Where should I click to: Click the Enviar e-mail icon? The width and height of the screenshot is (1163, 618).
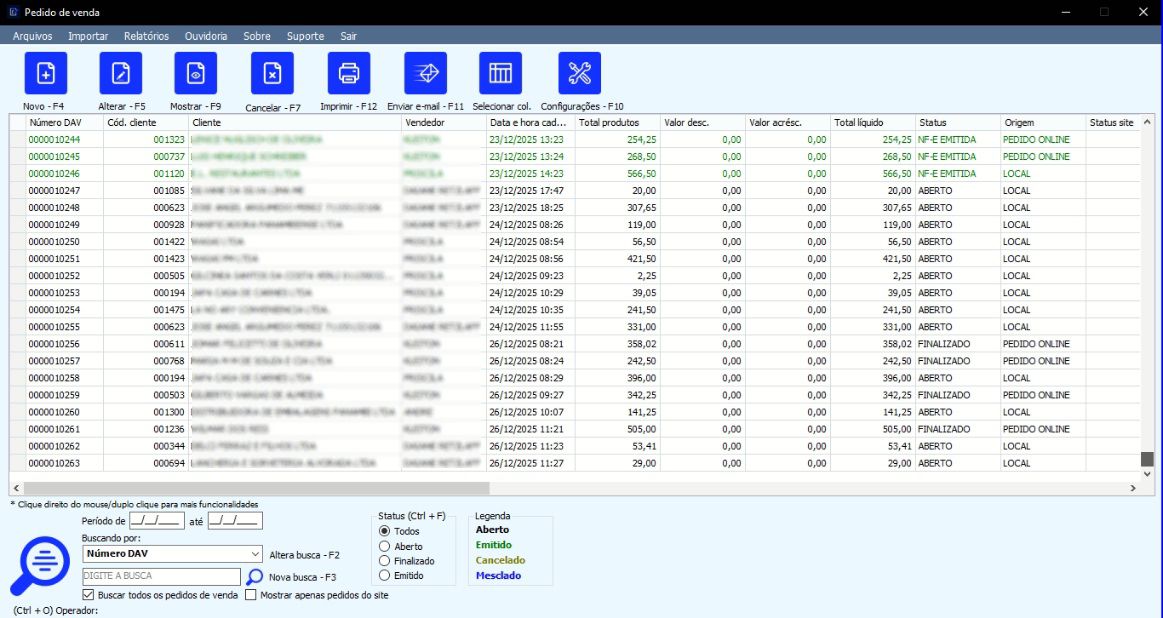click(425, 74)
